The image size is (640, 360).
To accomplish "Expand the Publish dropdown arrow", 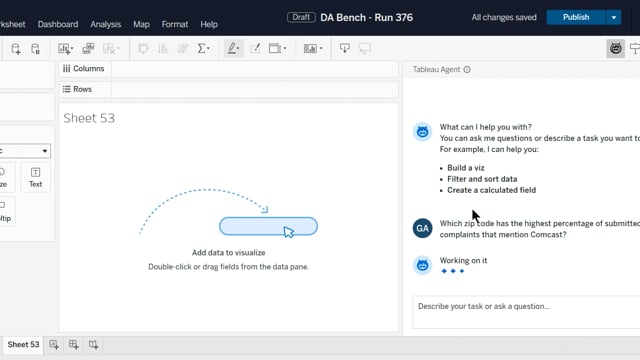I will tap(613, 18).
